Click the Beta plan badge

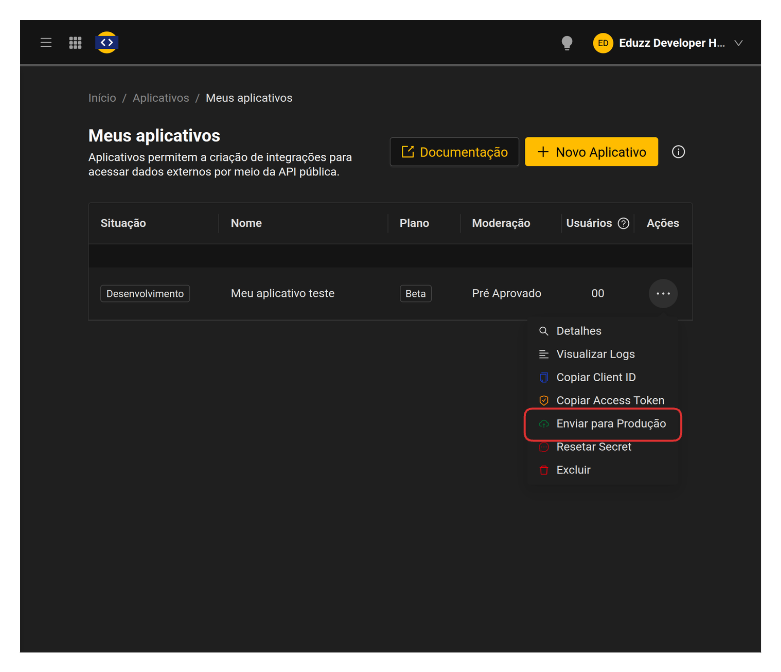[415, 293]
